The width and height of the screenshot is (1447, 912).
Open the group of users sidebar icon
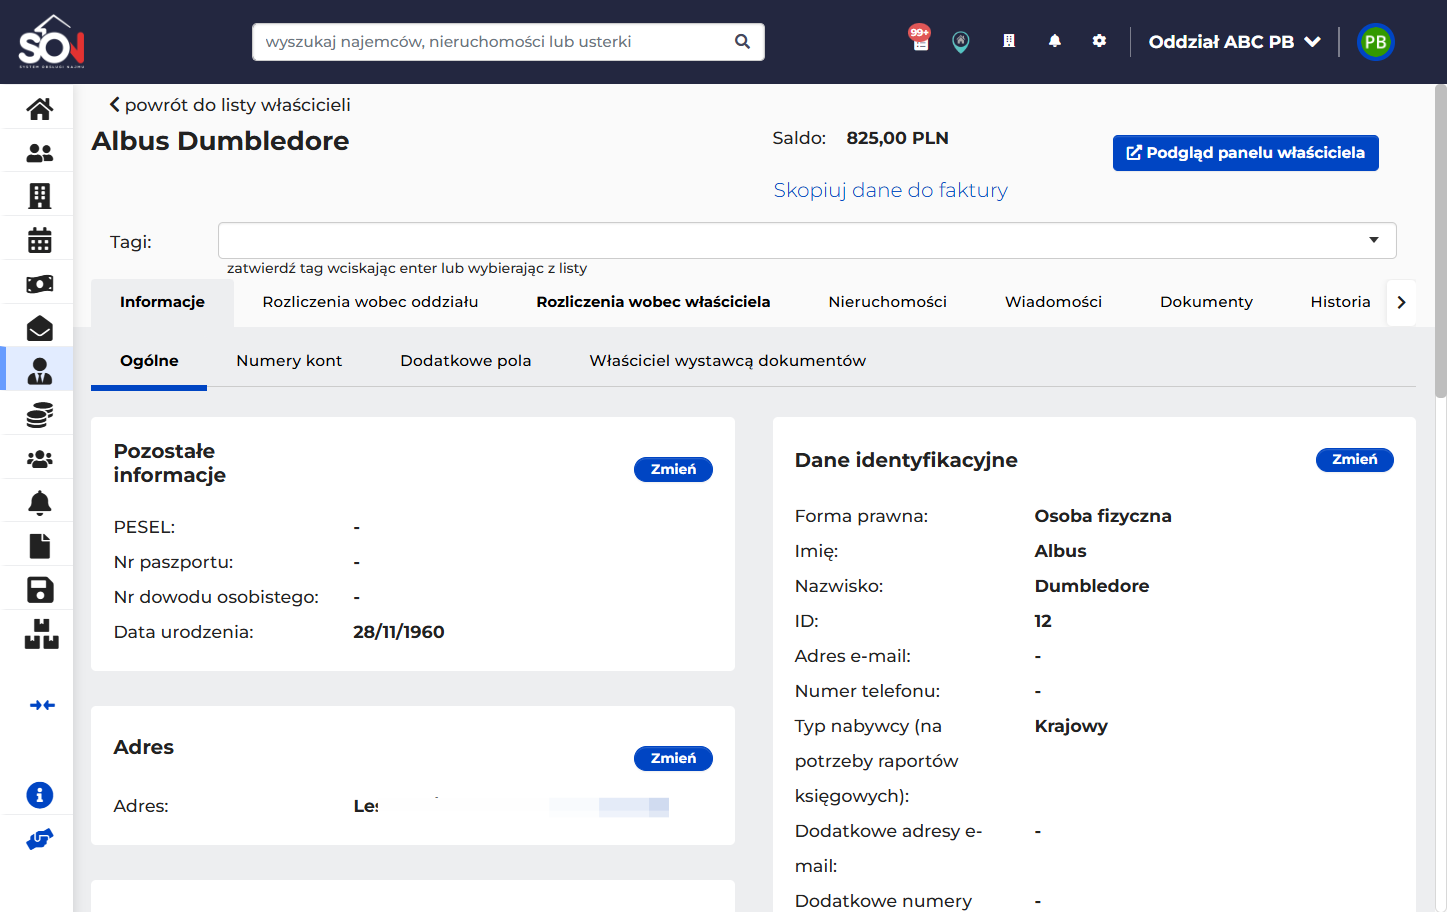[39, 459]
